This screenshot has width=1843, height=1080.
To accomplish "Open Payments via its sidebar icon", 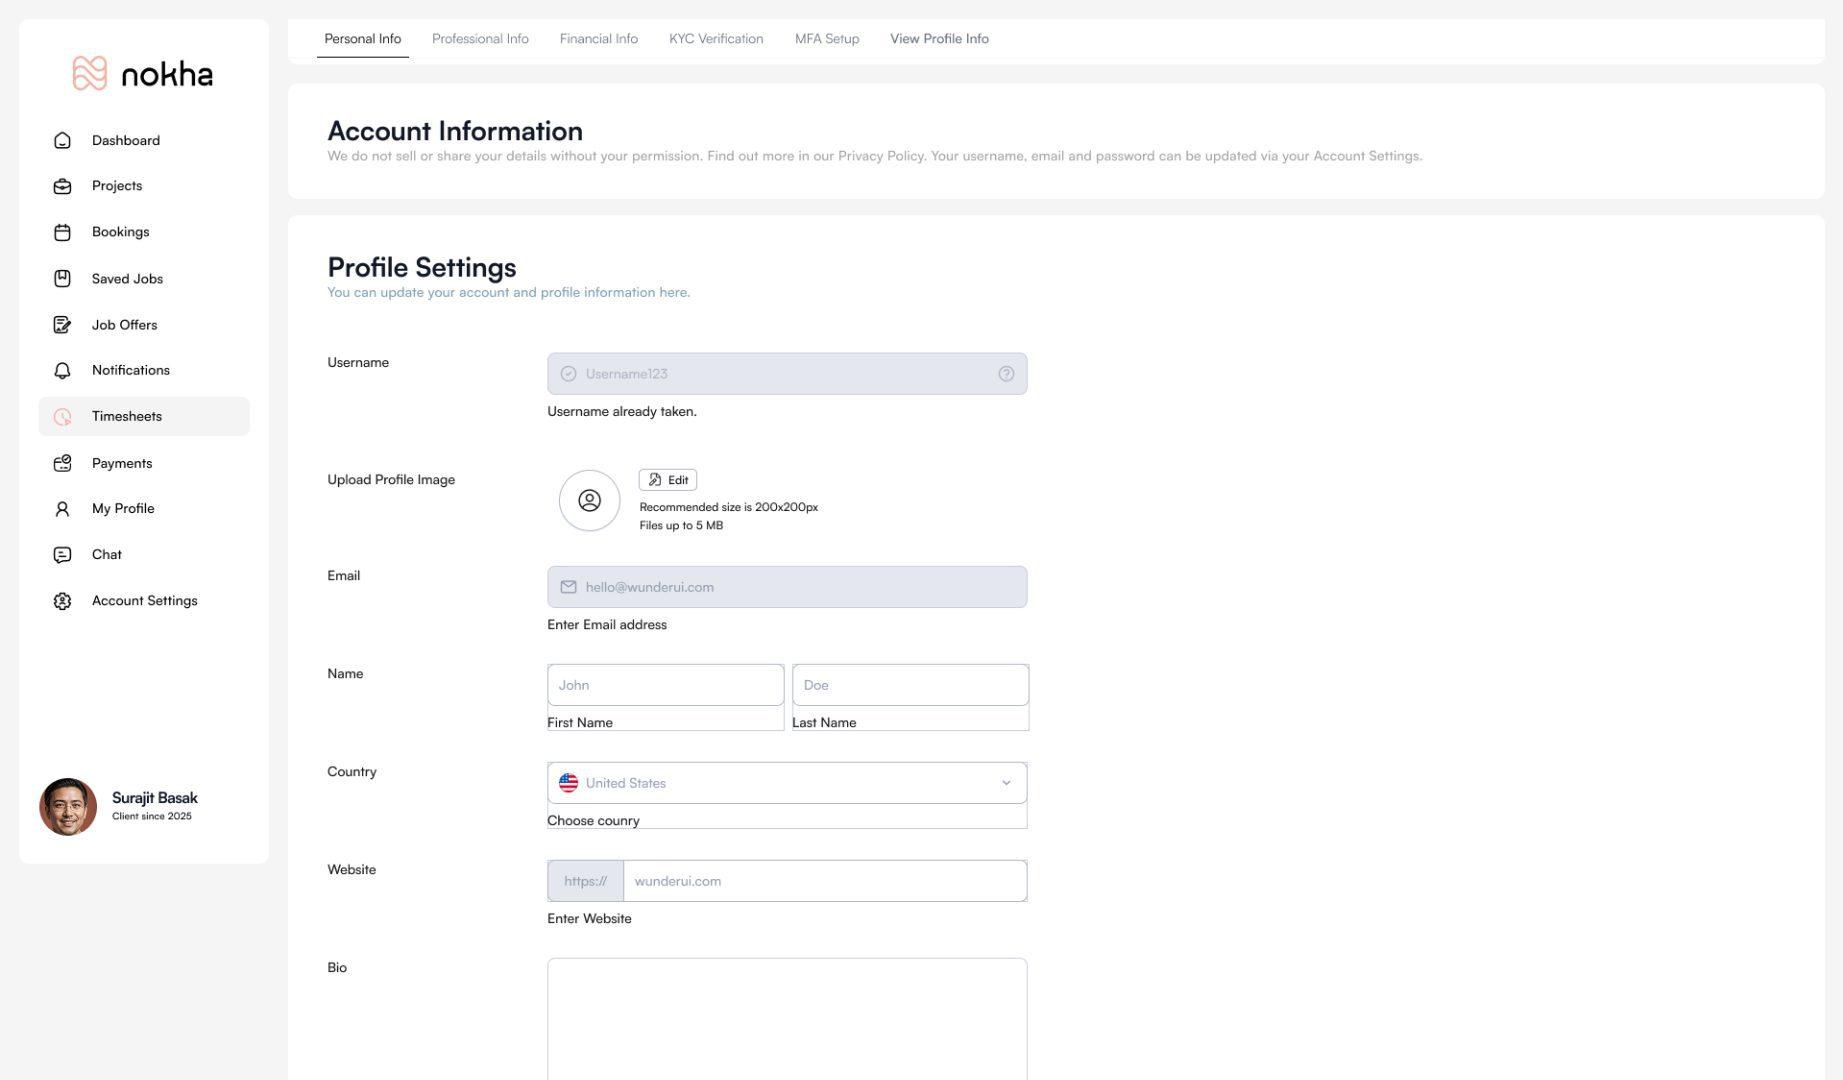I will pos(62,463).
